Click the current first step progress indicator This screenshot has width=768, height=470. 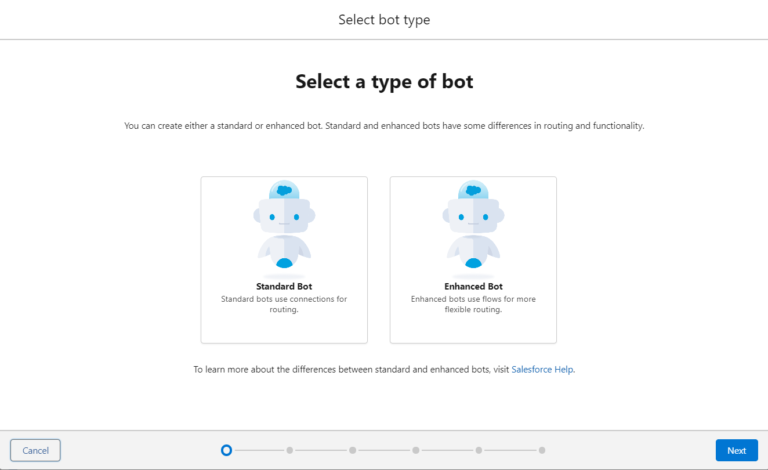point(227,450)
